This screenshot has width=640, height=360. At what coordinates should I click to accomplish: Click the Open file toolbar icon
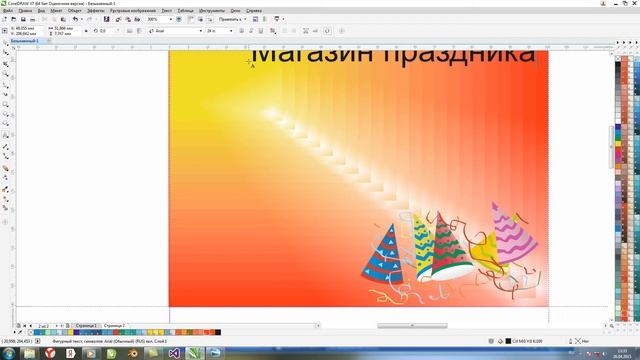tap(13, 19)
